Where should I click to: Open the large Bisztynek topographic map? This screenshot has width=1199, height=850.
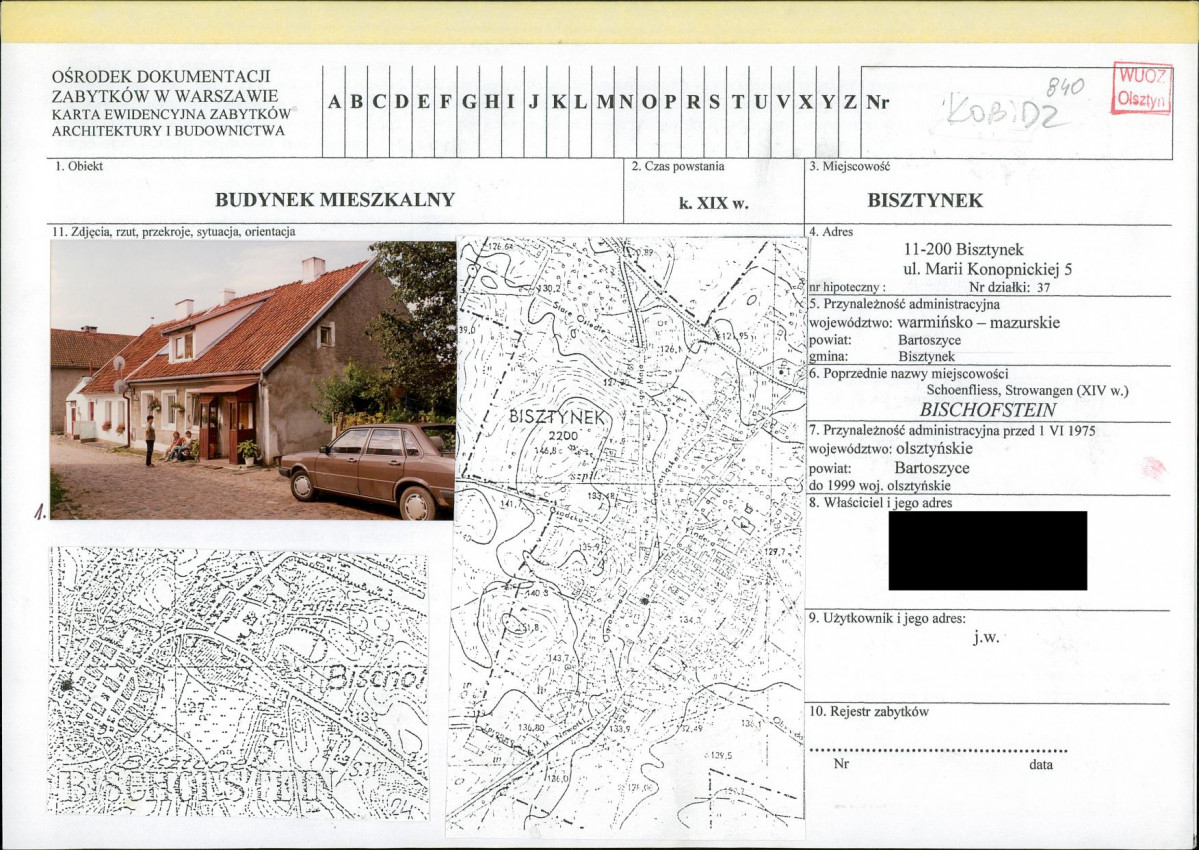point(628,537)
